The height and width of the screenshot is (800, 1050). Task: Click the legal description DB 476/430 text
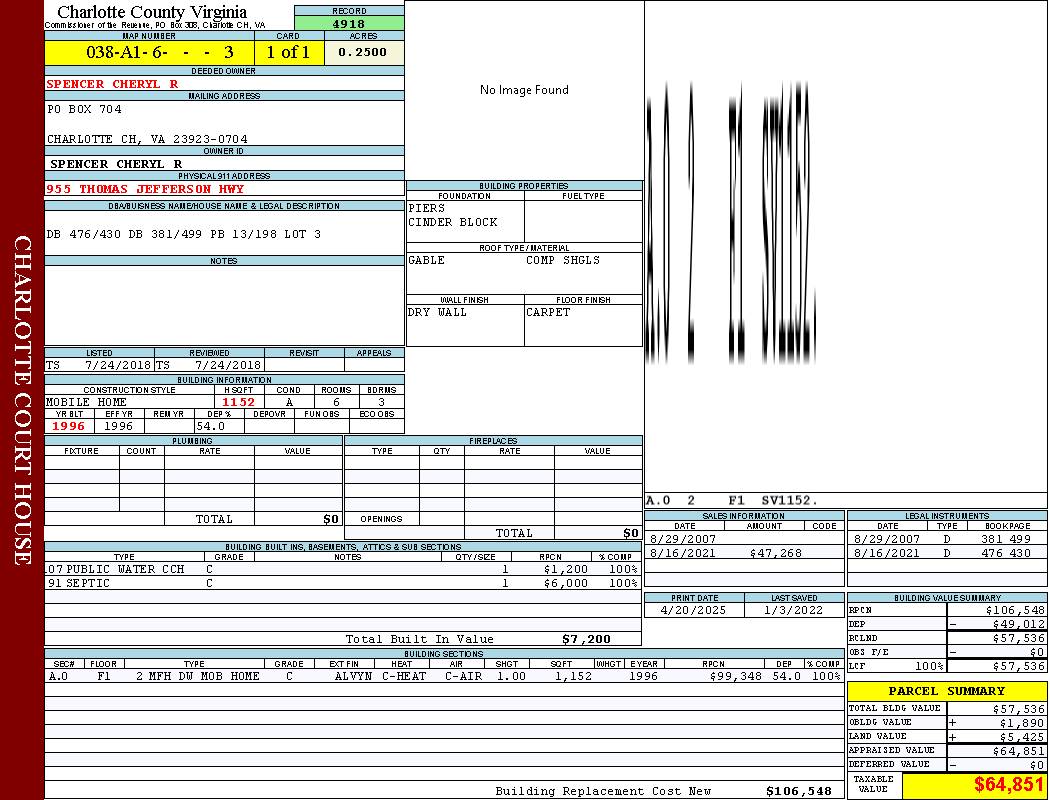(x=183, y=234)
